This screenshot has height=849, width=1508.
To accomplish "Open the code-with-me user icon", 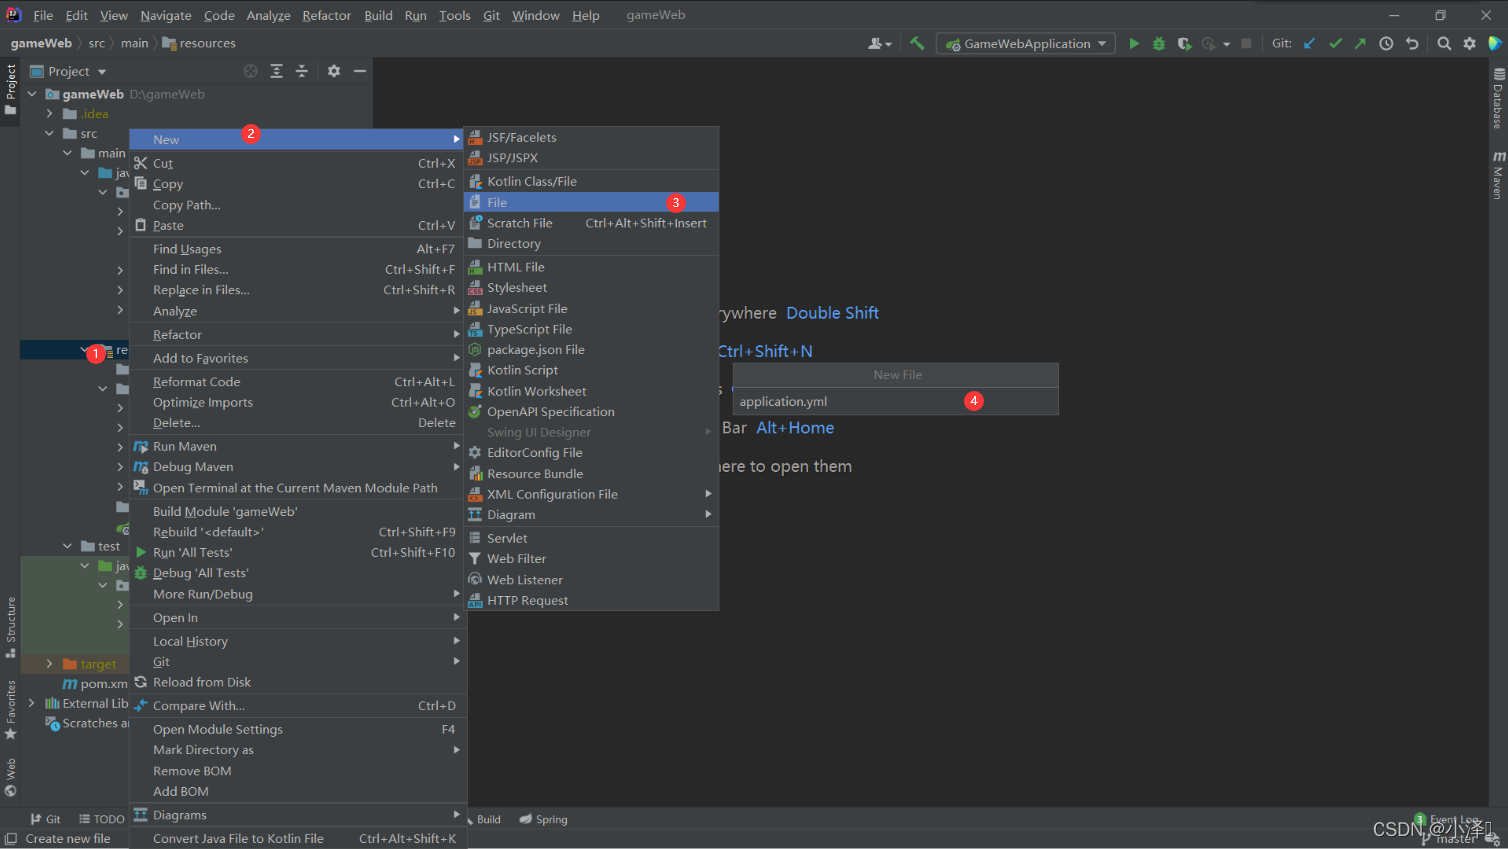I will click(879, 43).
